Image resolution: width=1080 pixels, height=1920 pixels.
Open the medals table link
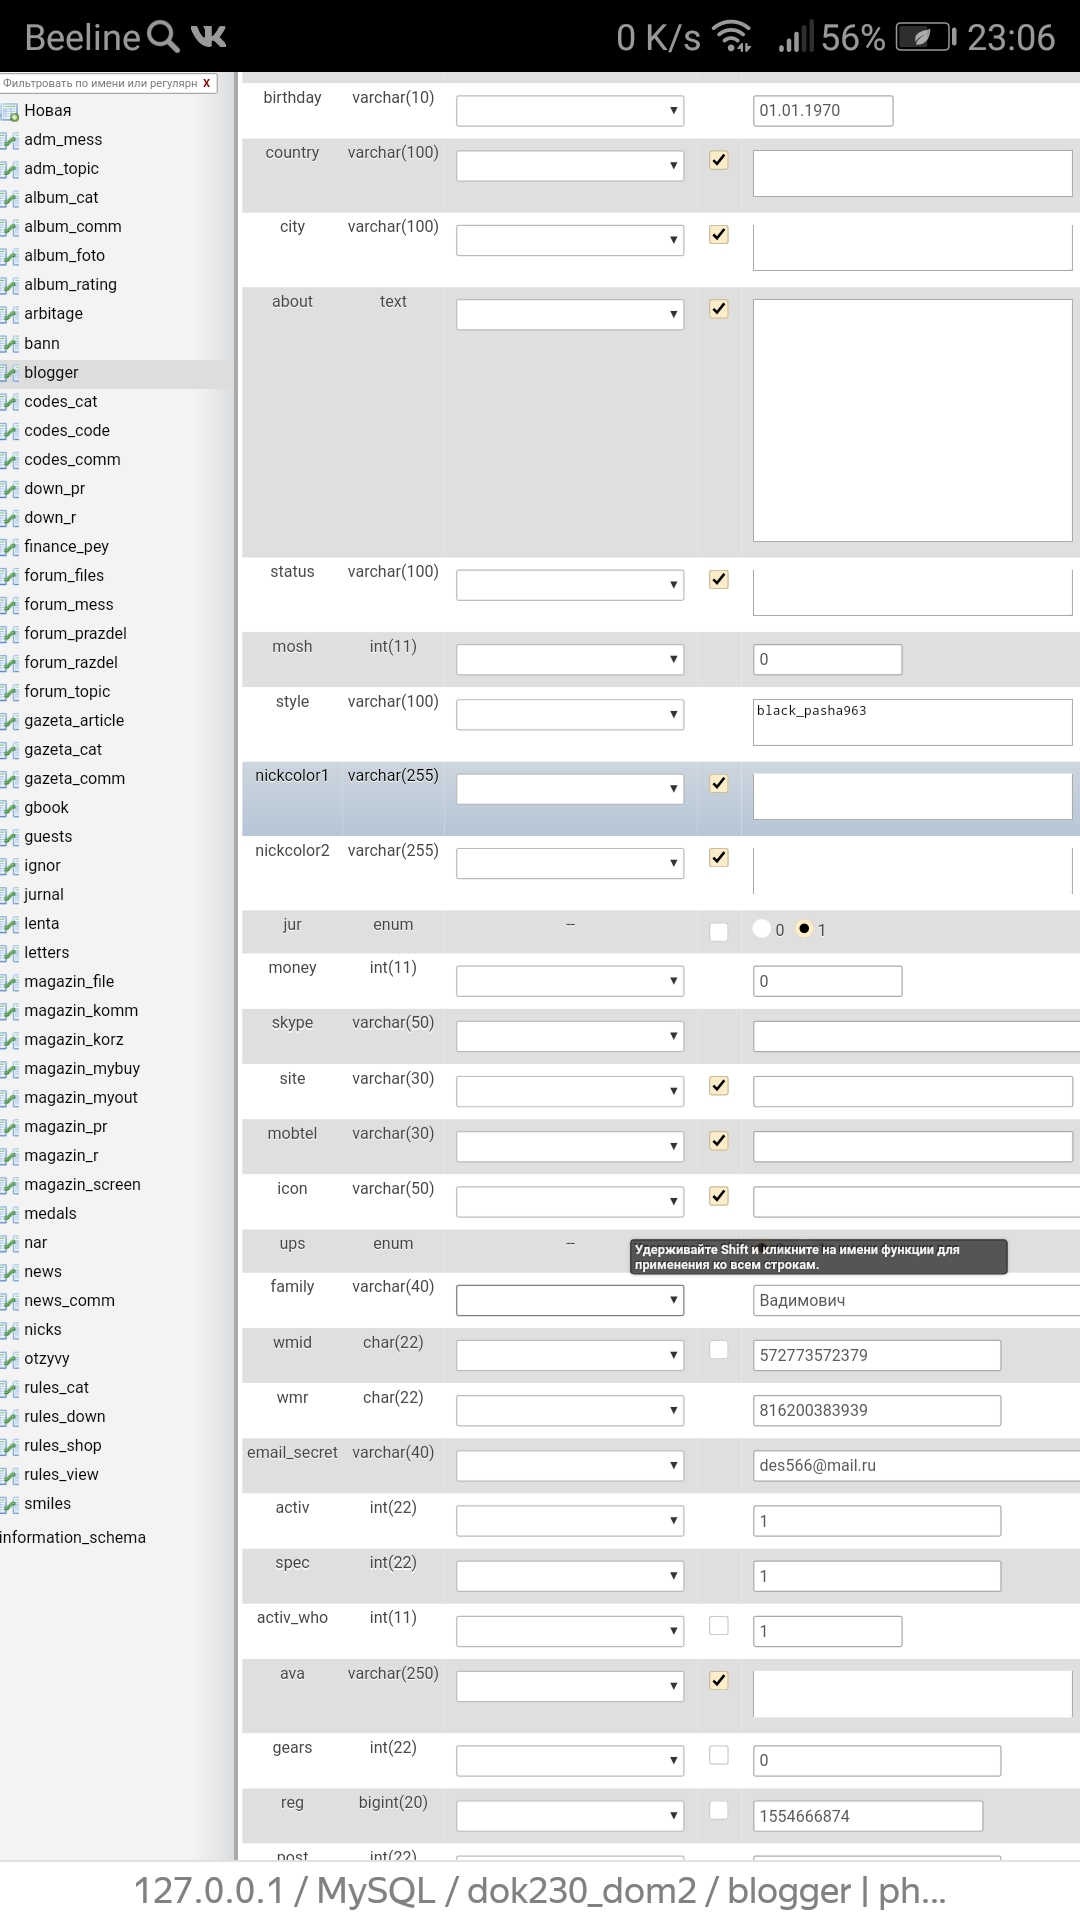pyautogui.click(x=50, y=1214)
